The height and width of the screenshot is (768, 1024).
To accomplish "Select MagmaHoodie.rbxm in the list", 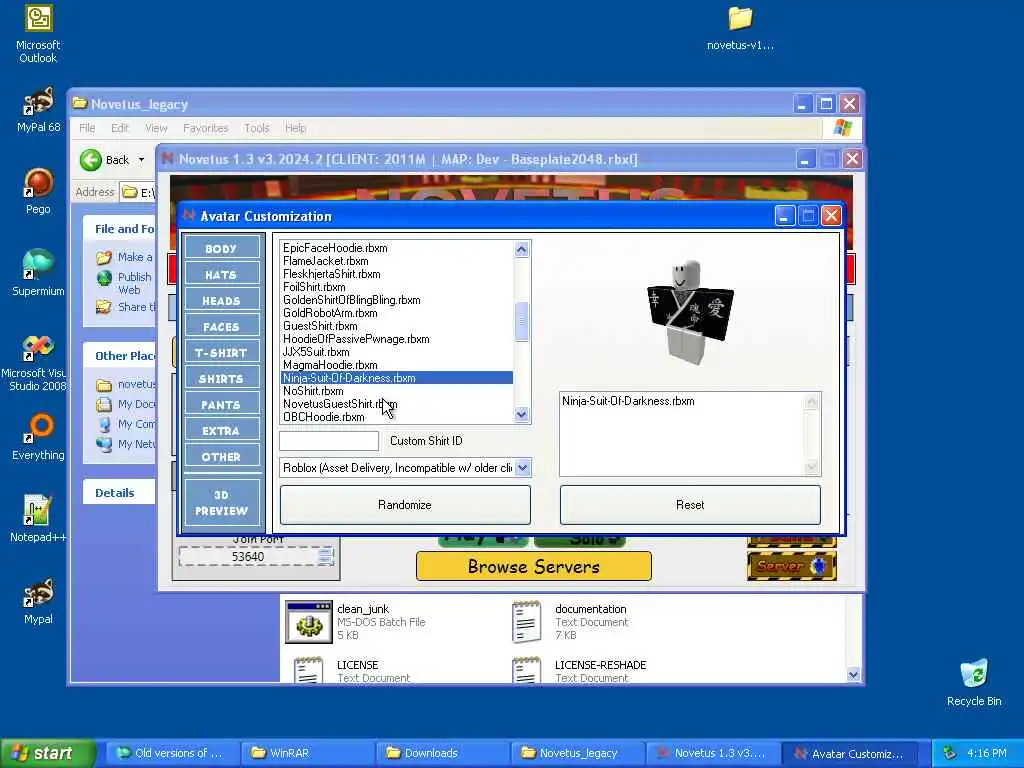I will pyautogui.click(x=330, y=365).
